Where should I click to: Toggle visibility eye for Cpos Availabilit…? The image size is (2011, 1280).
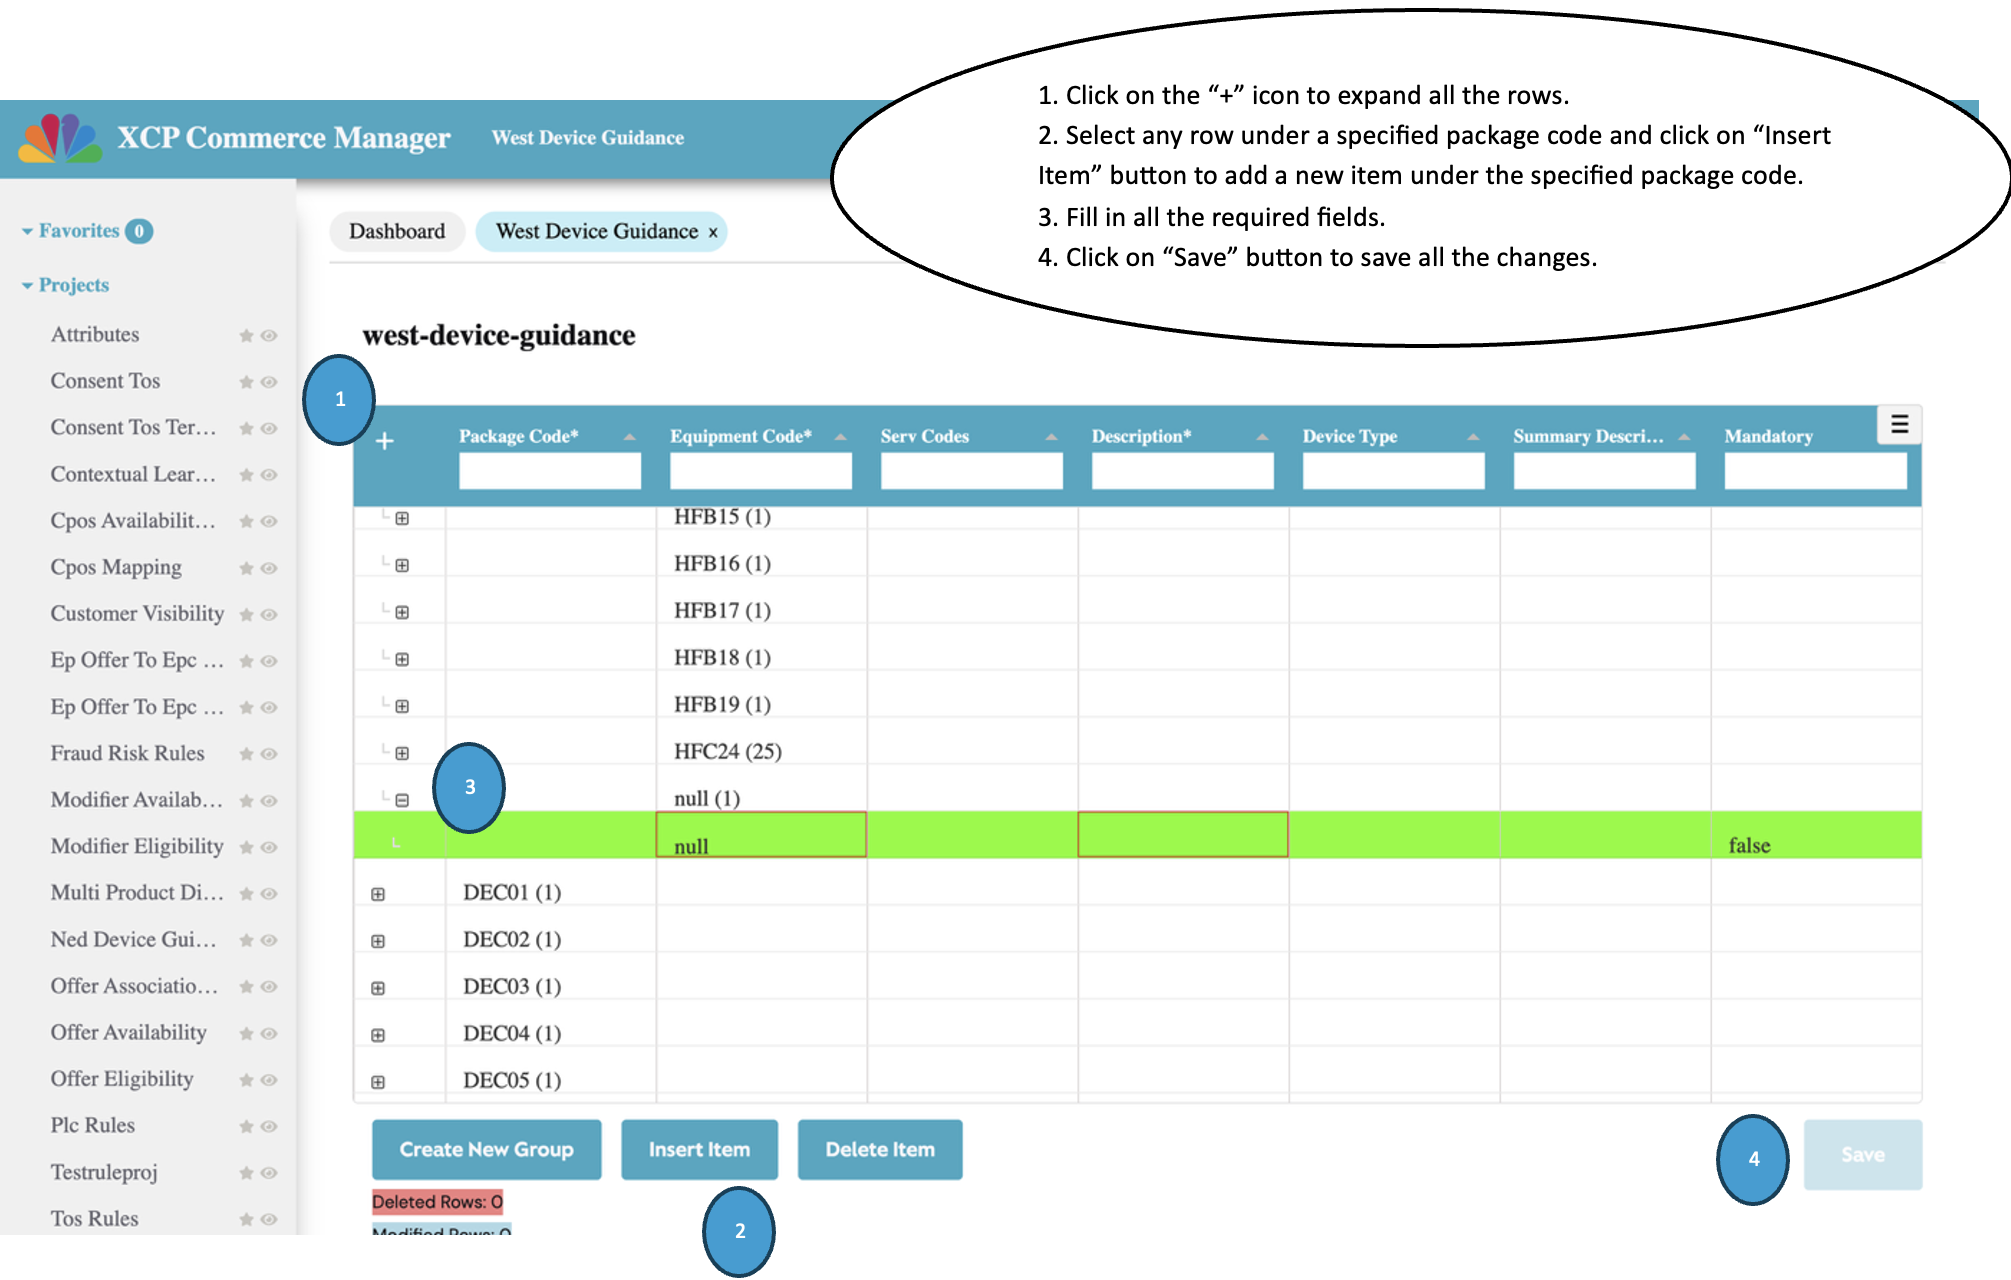269,522
